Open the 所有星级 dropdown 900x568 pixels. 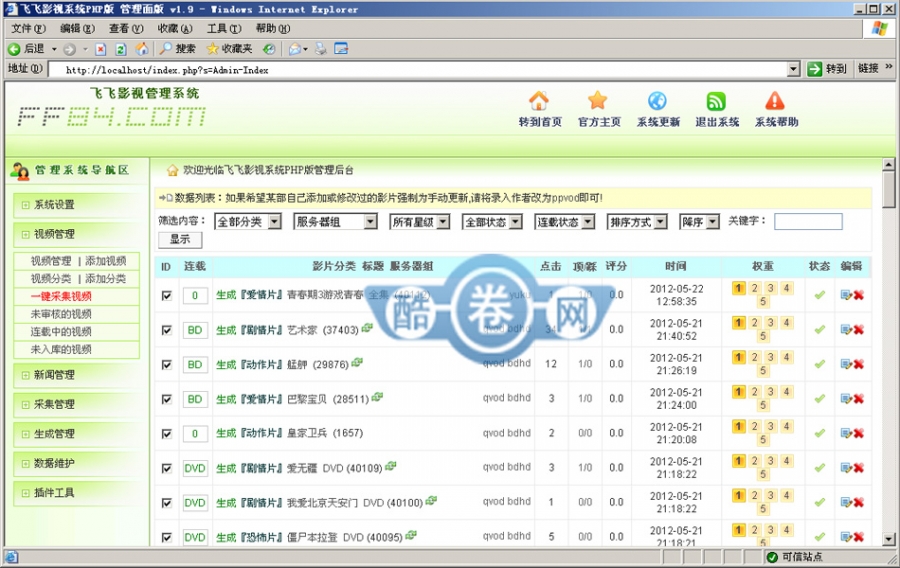point(420,221)
